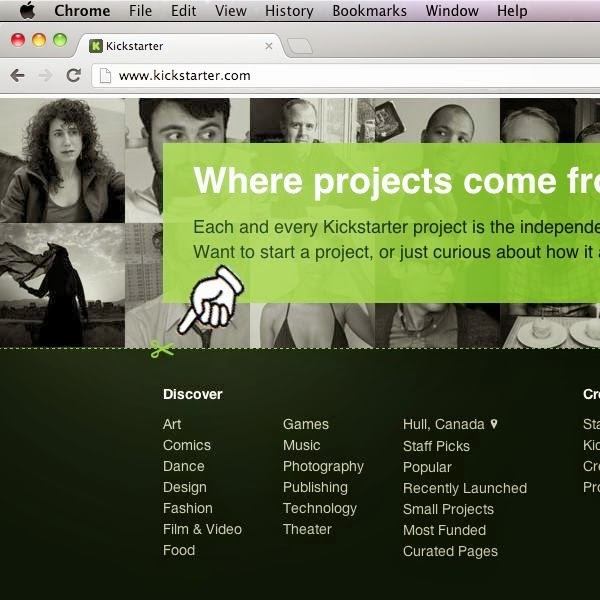This screenshot has width=600, height=600.
Task: Open the Apple menu
Action: pos(28,10)
